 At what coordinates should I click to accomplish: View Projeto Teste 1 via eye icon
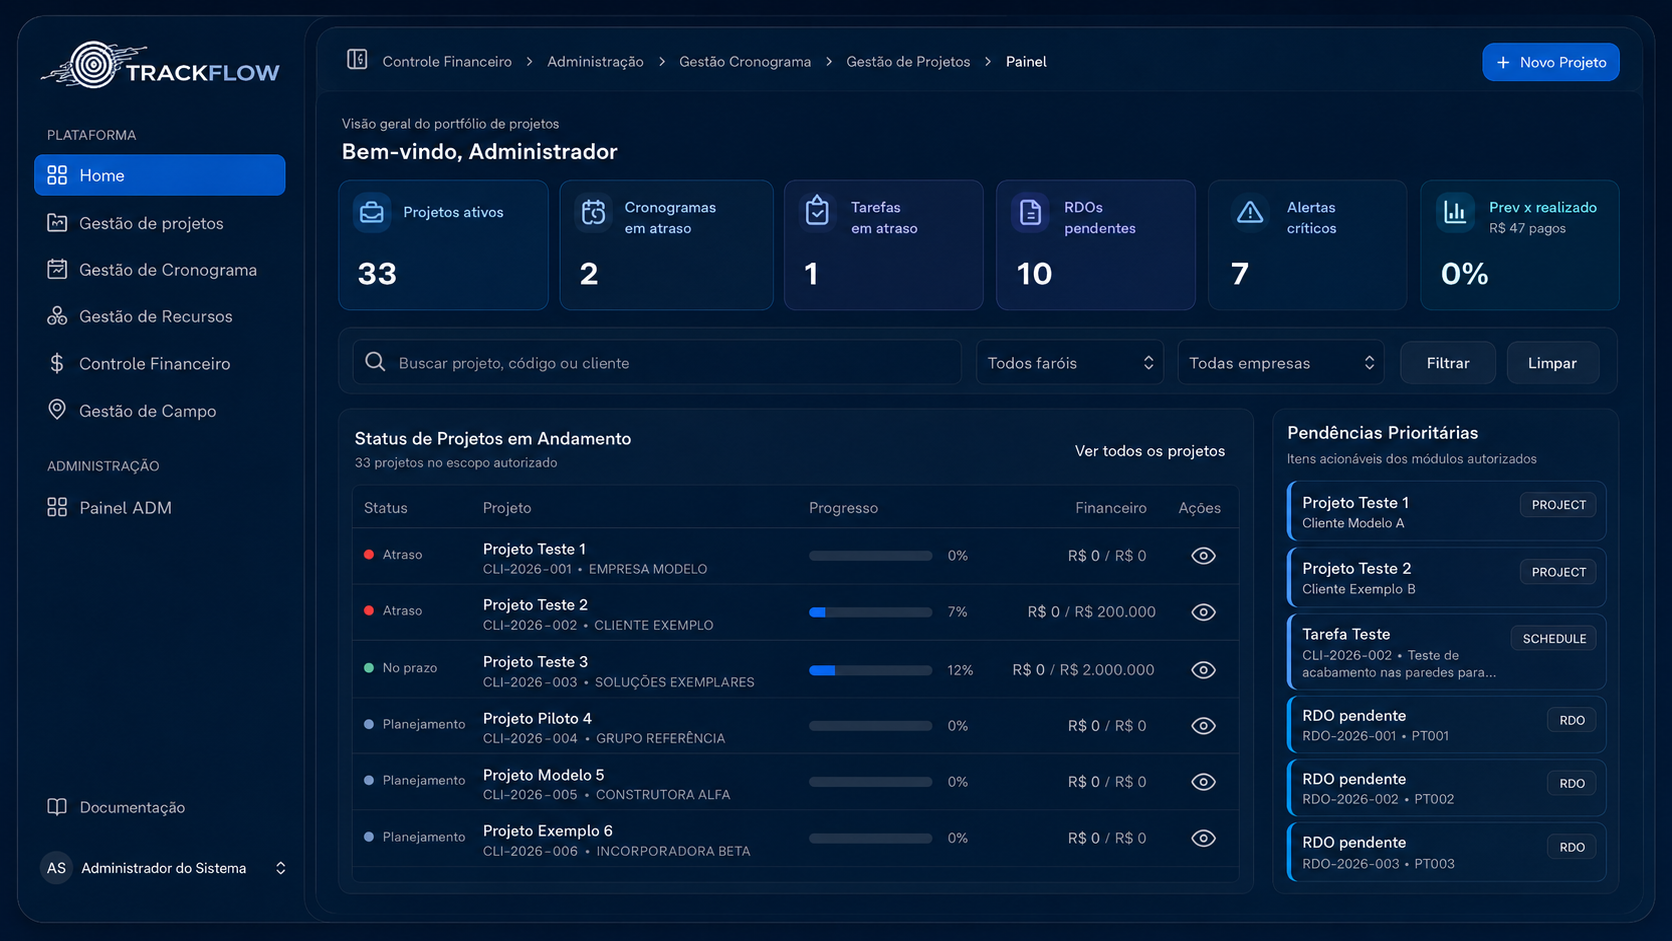coord(1203,556)
